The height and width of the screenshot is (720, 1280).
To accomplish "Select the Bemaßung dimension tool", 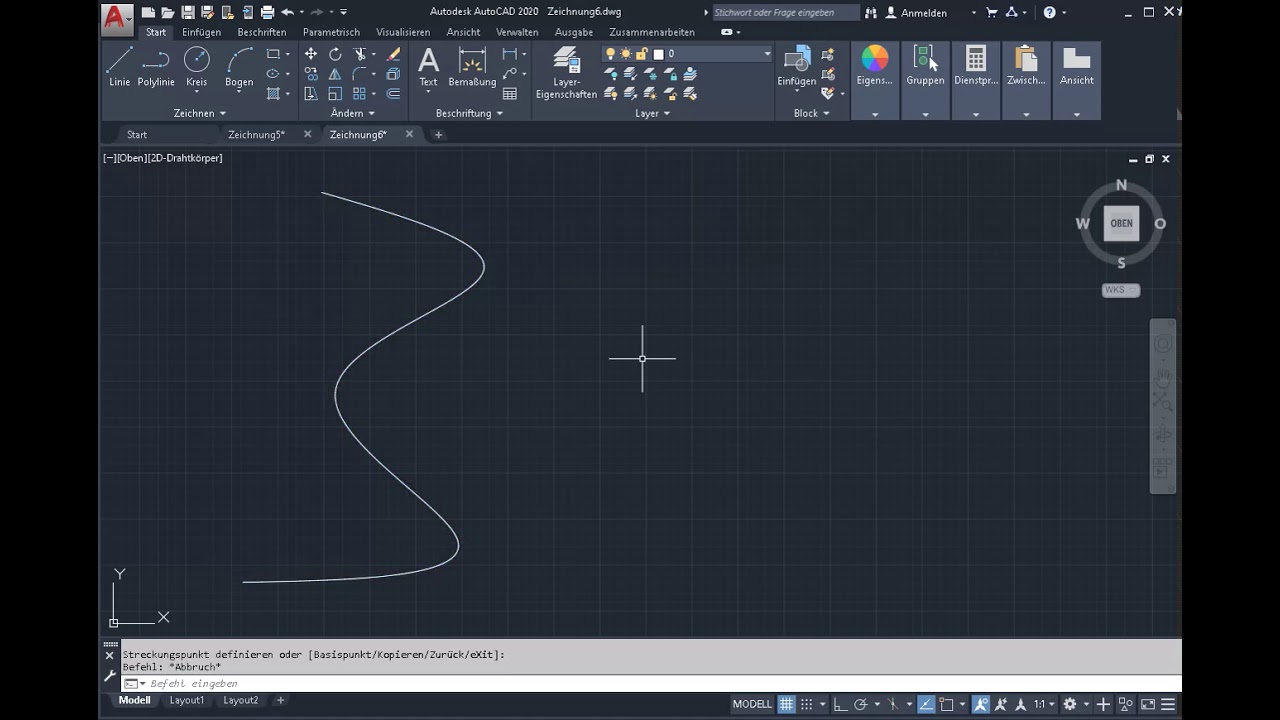I will tap(472, 67).
